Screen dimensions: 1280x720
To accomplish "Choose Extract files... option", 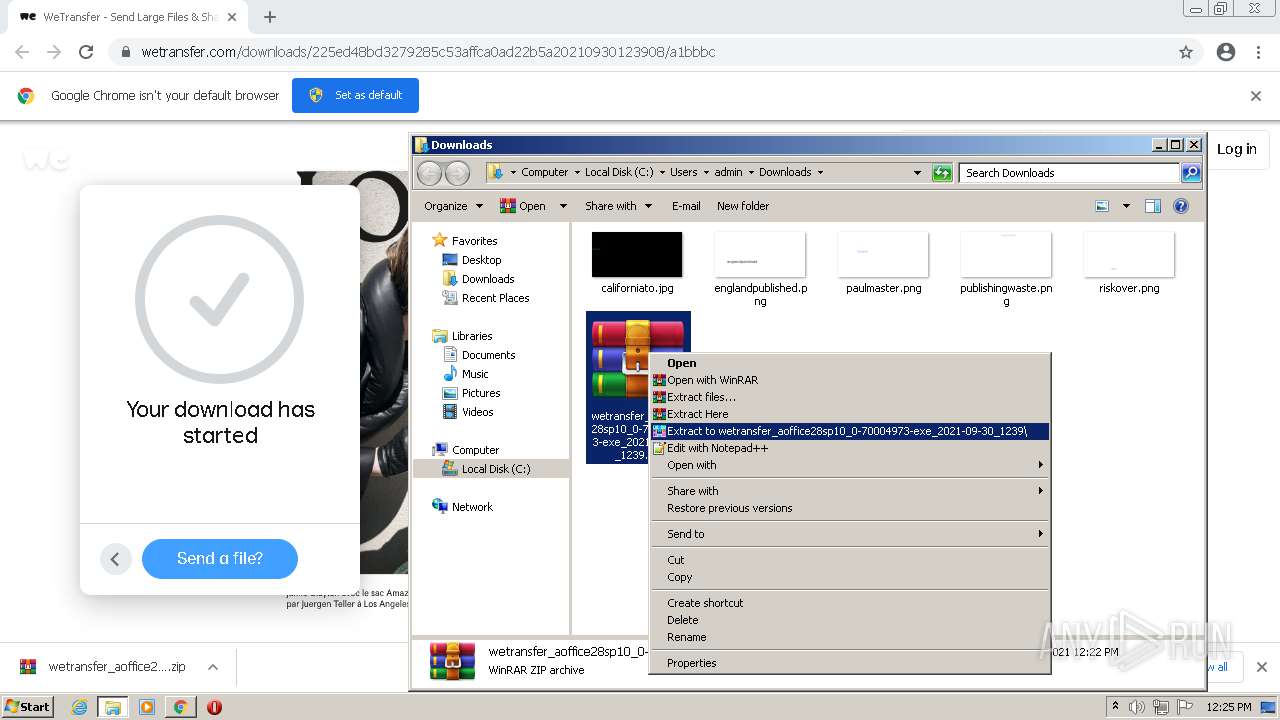I will click(849, 397).
